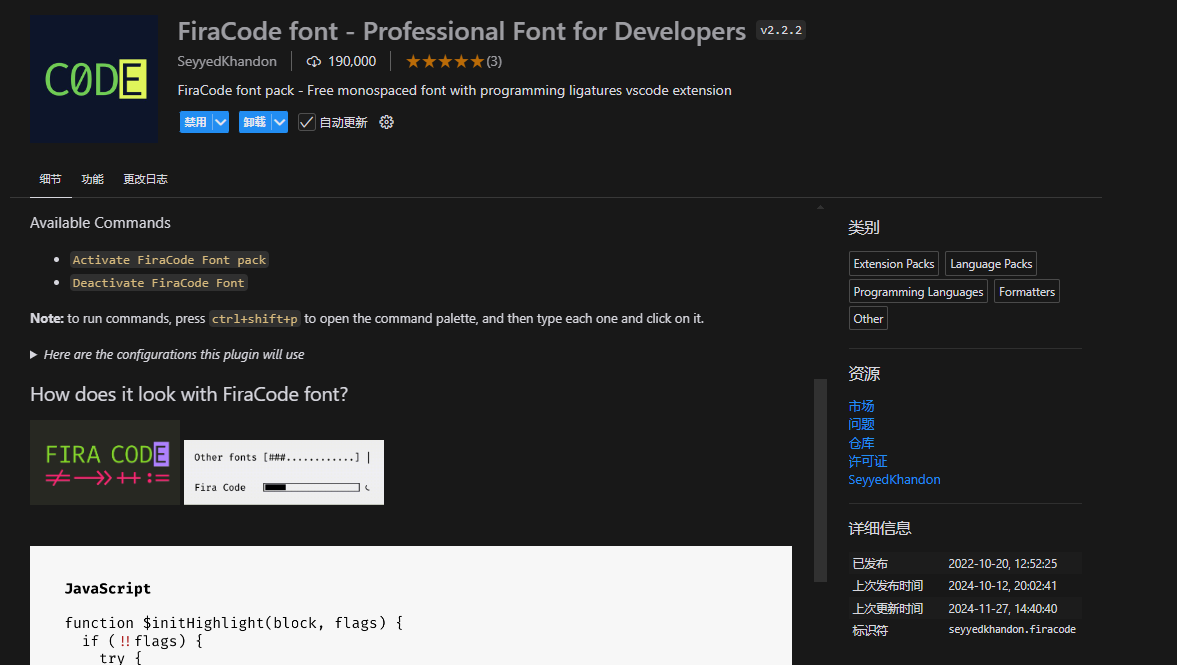Open the 市场 marketplace link
This screenshot has width=1177, height=665.
[861, 406]
